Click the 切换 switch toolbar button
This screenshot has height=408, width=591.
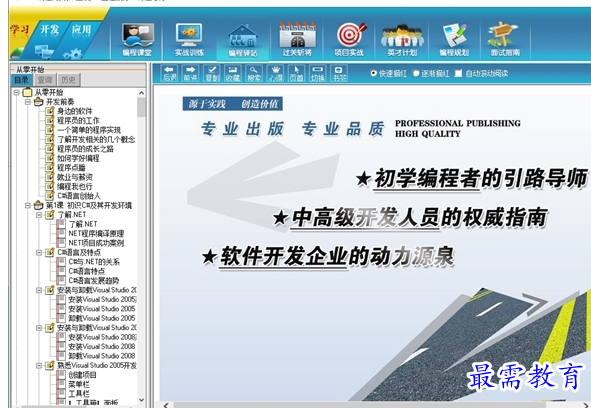318,73
